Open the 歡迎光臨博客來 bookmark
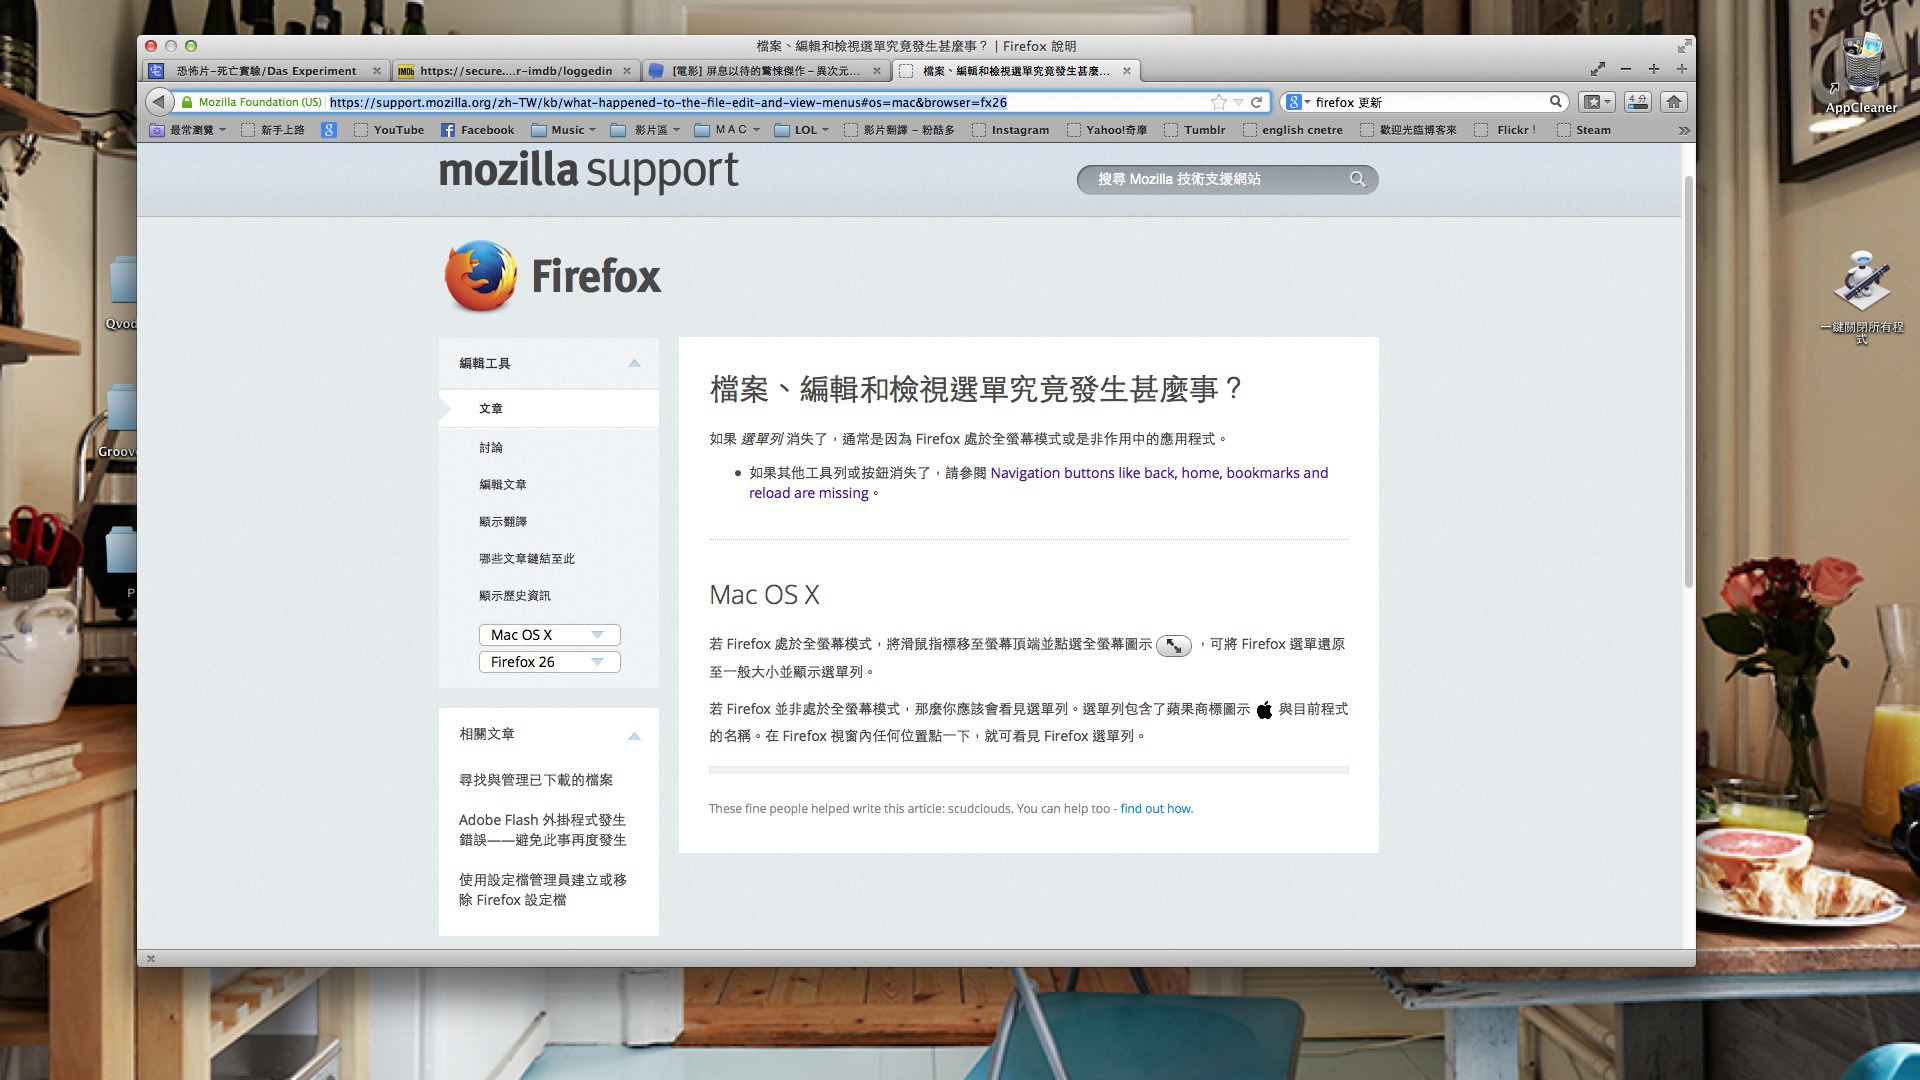 1408,130
